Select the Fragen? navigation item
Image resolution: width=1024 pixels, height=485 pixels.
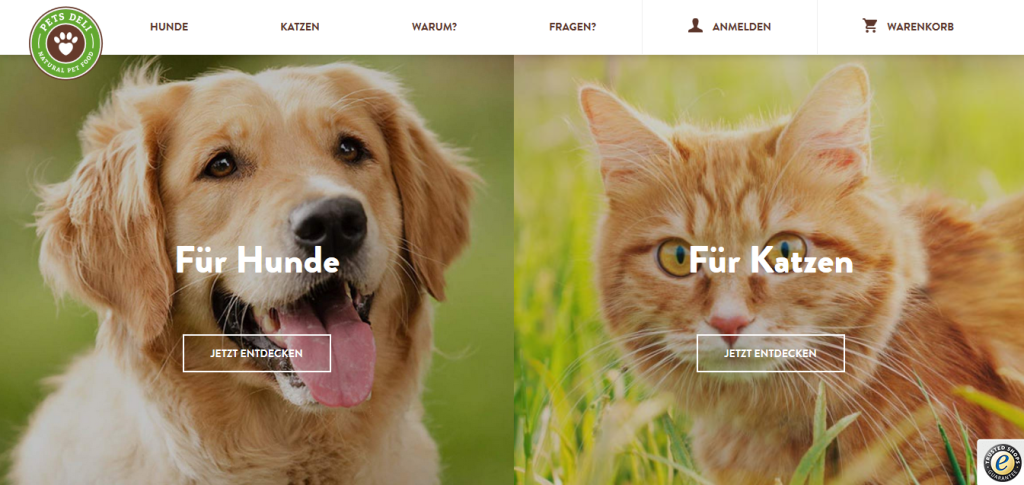[573, 27]
